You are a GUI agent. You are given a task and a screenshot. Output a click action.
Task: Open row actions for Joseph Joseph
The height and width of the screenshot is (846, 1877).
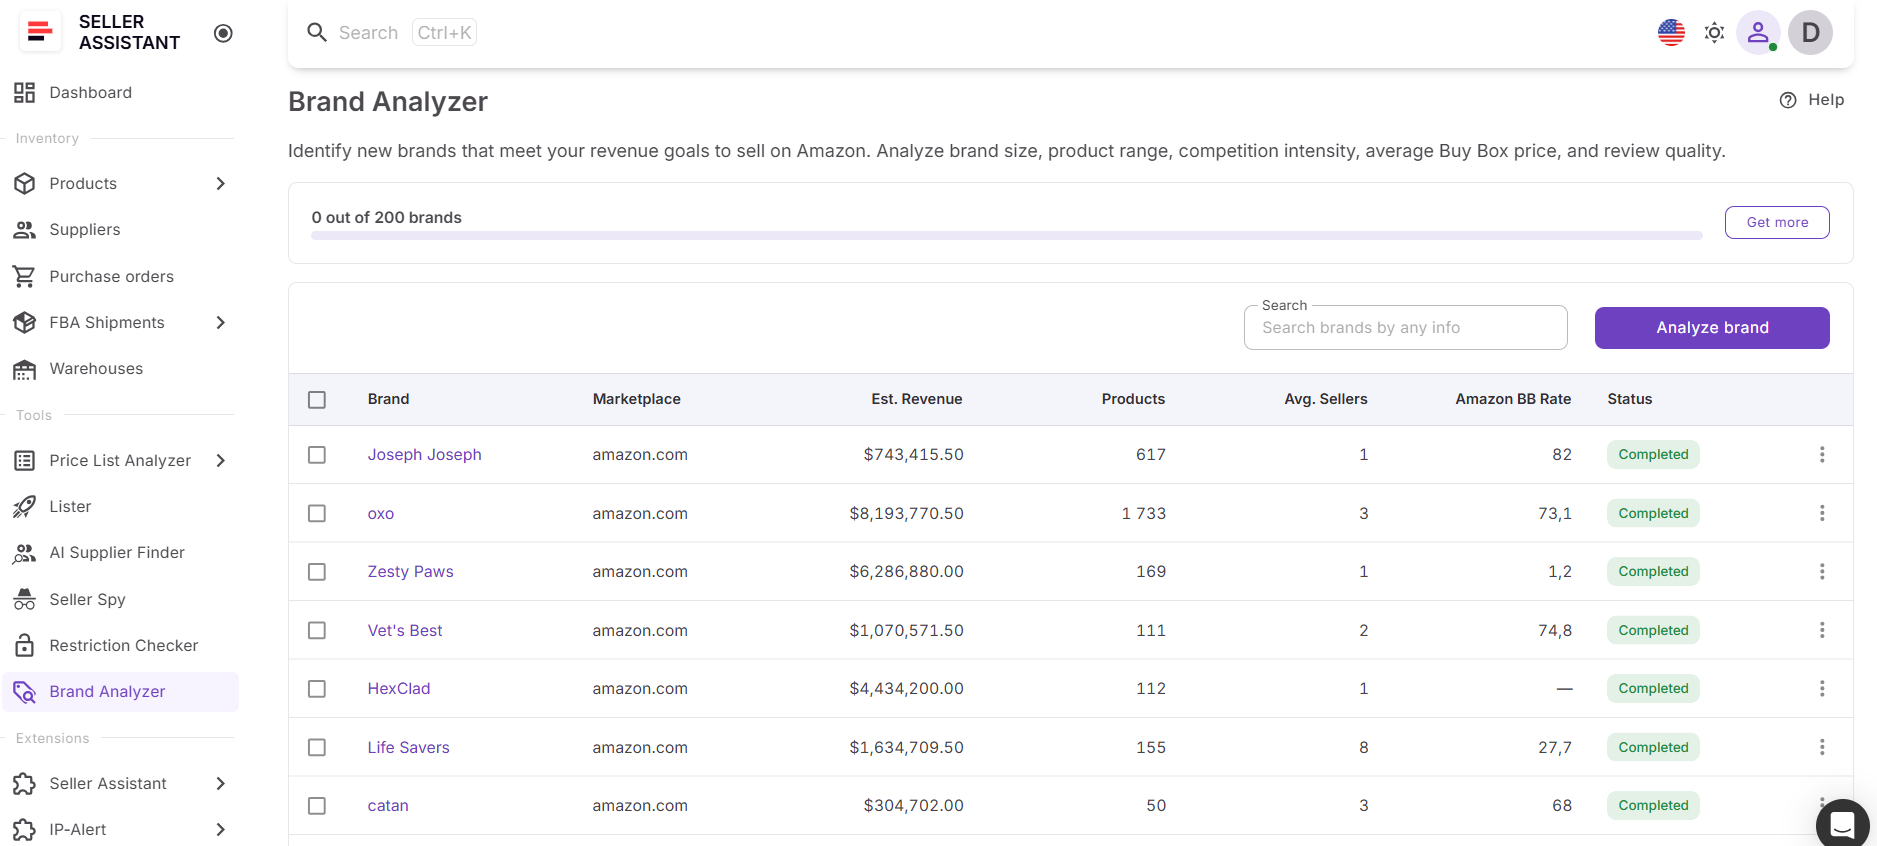coord(1822,455)
